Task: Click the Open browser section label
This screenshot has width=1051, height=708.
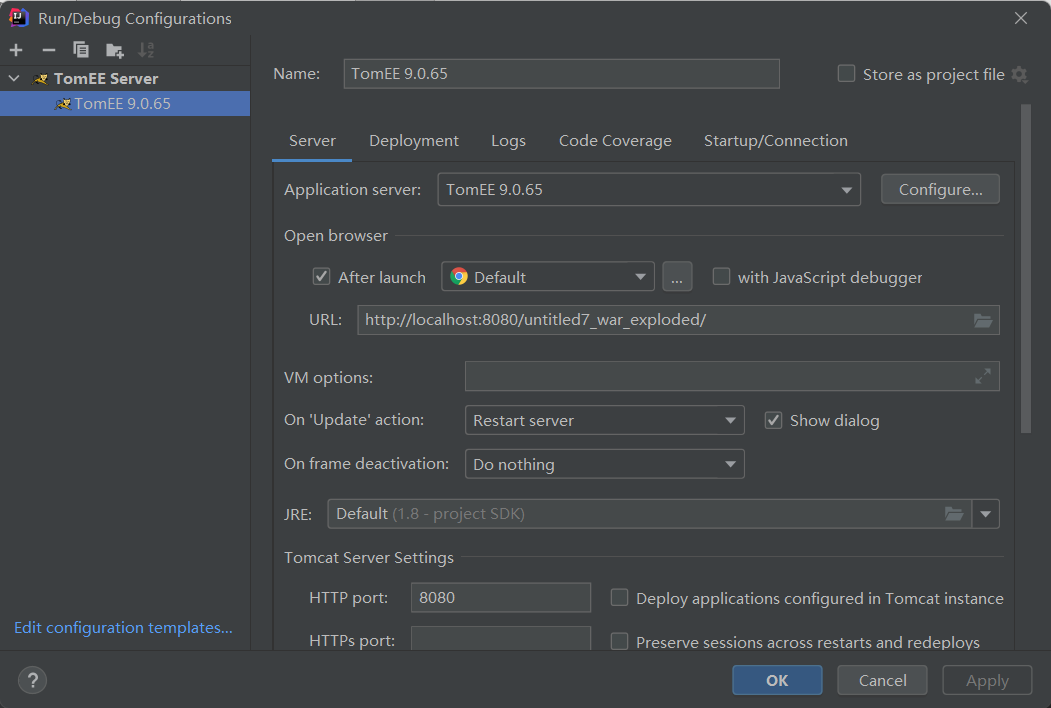Action: 336,235
